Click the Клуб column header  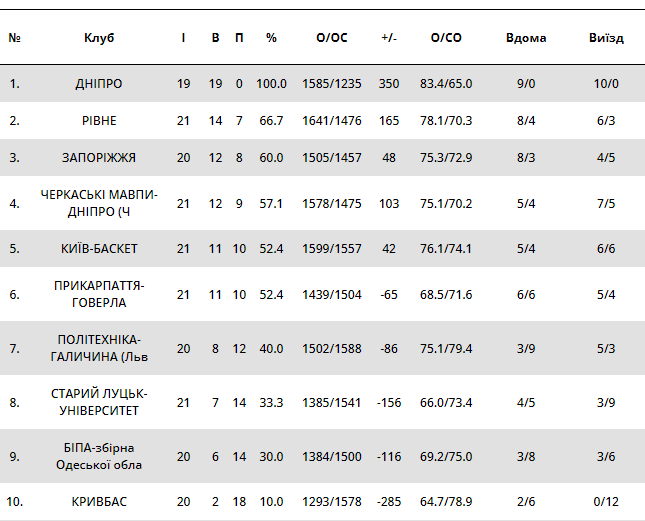click(99, 38)
